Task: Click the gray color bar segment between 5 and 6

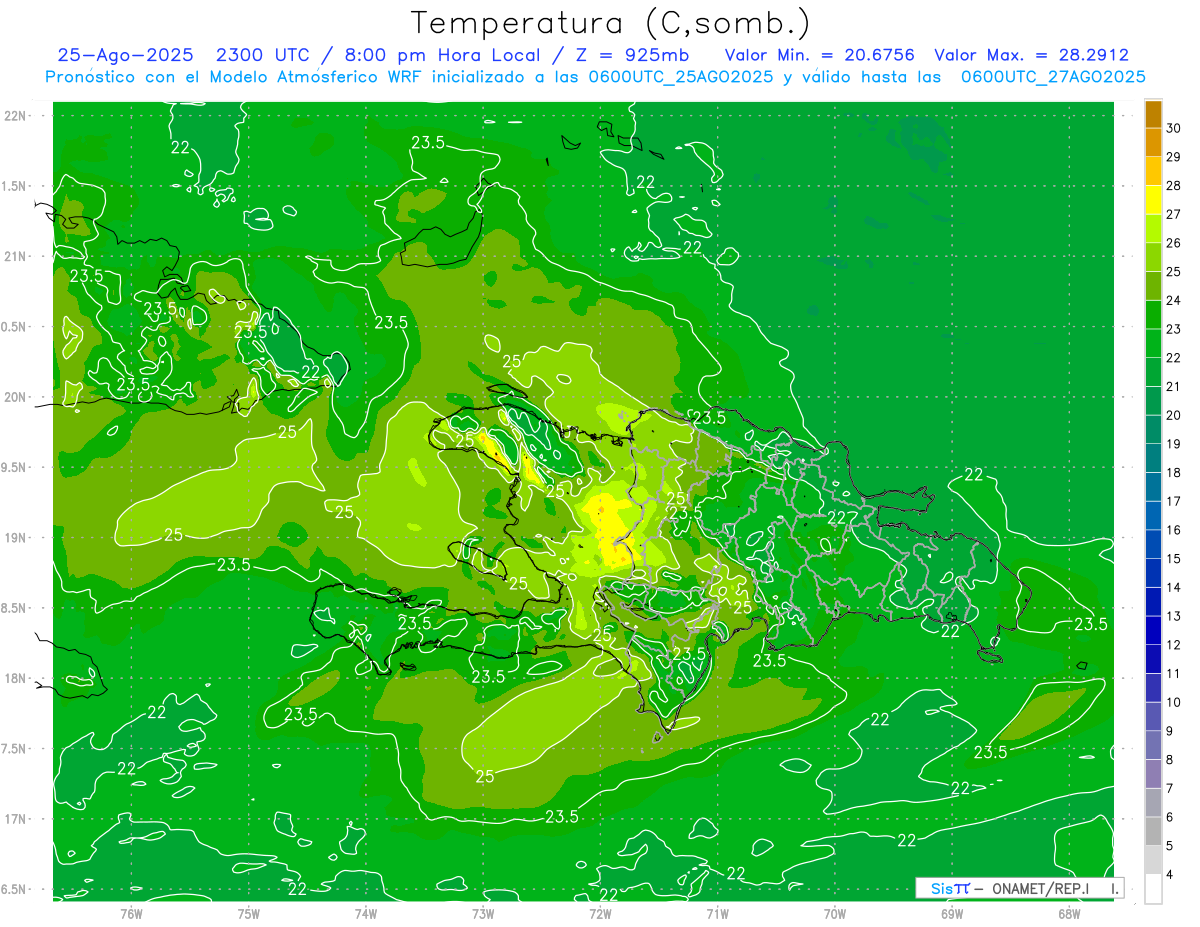Action: (x=1153, y=832)
